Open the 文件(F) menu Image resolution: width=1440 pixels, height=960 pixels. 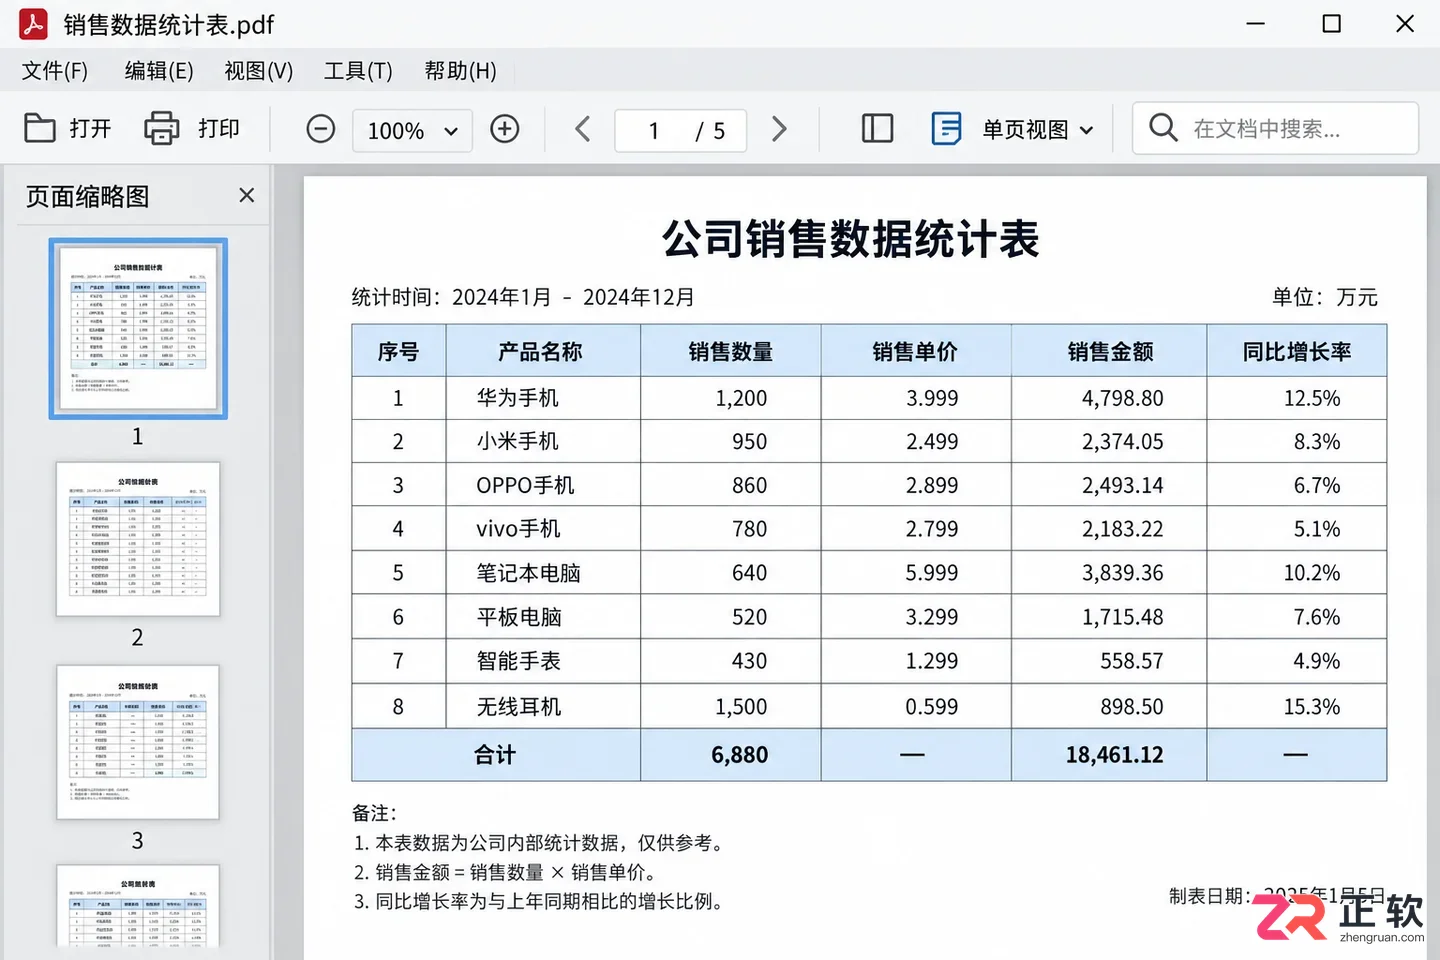click(x=55, y=71)
